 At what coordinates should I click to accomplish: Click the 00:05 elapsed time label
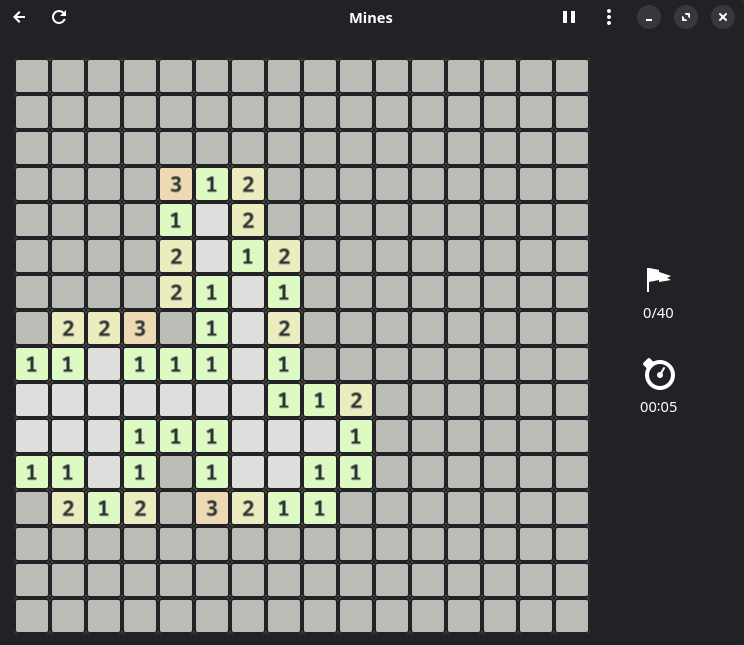pos(658,407)
